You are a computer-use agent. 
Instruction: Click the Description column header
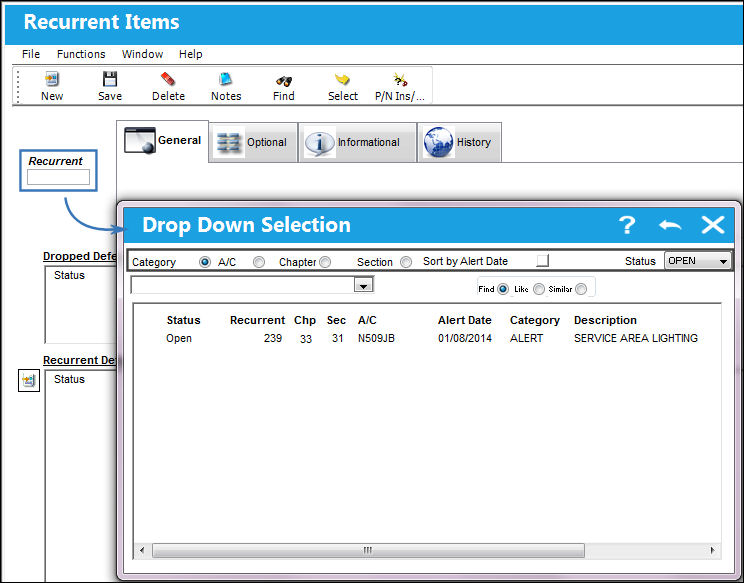tap(605, 320)
